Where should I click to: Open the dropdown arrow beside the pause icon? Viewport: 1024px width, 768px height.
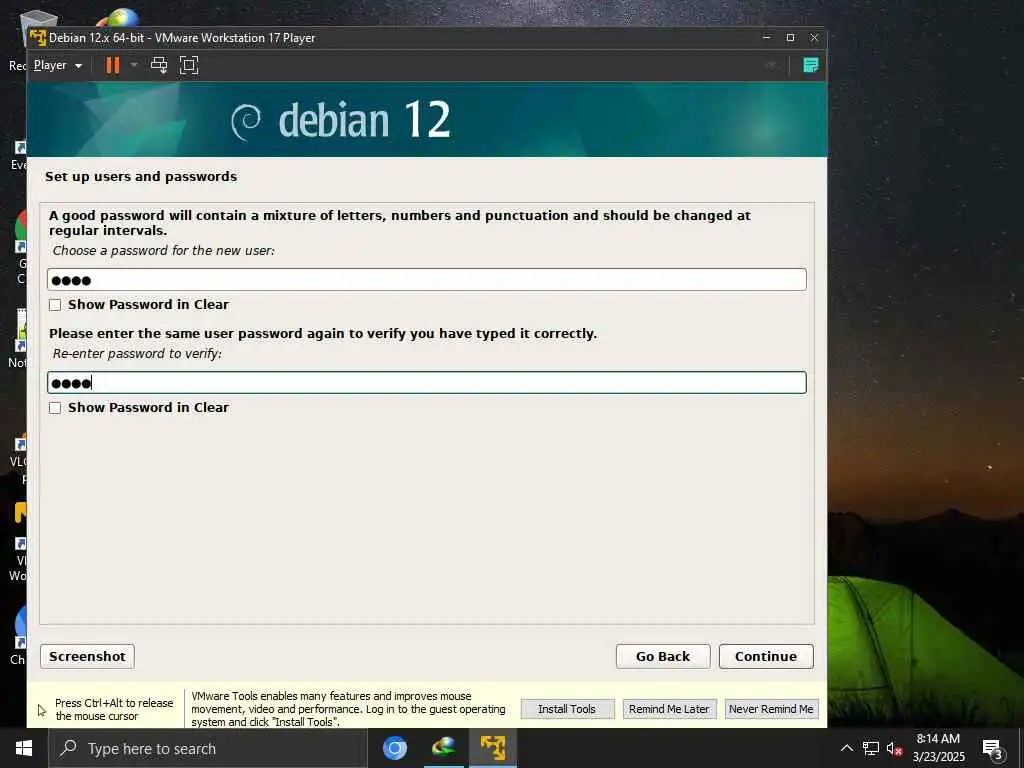coord(134,65)
